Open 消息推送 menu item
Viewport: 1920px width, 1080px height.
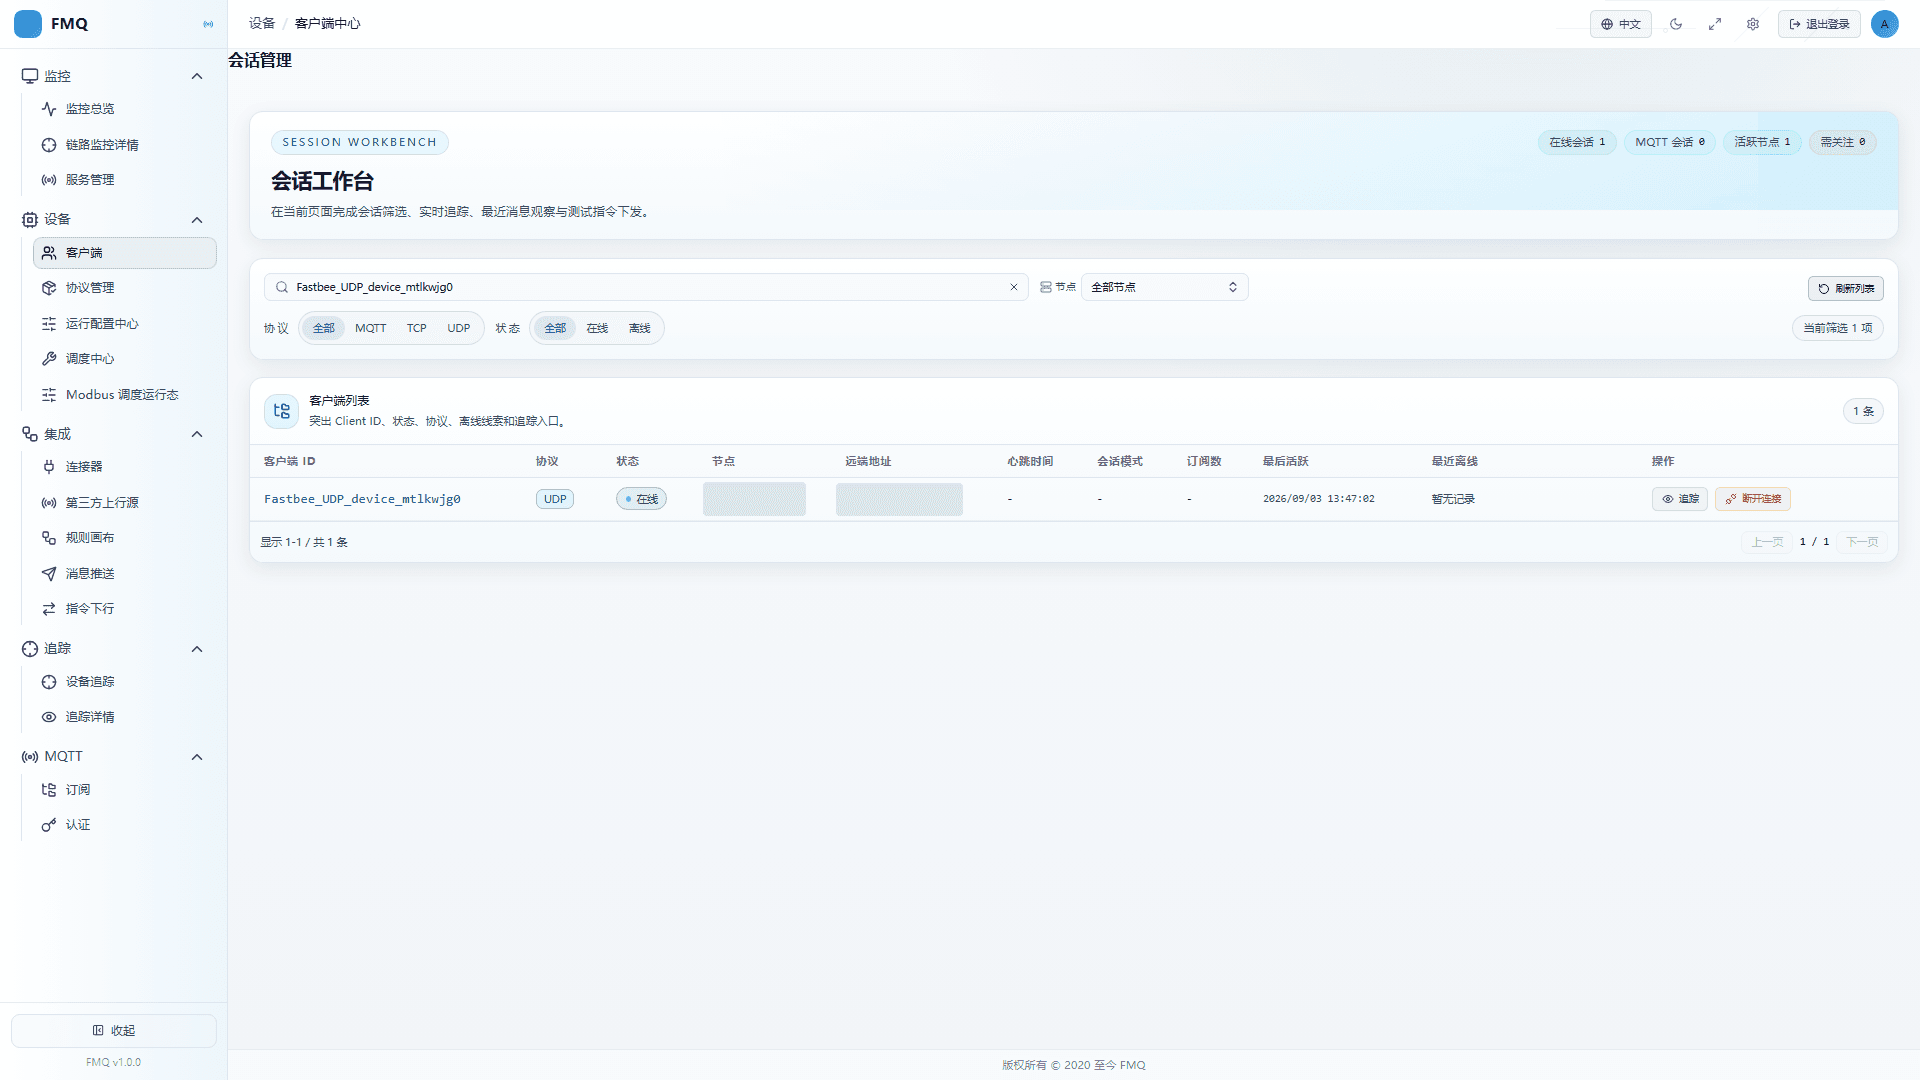pos(125,574)
